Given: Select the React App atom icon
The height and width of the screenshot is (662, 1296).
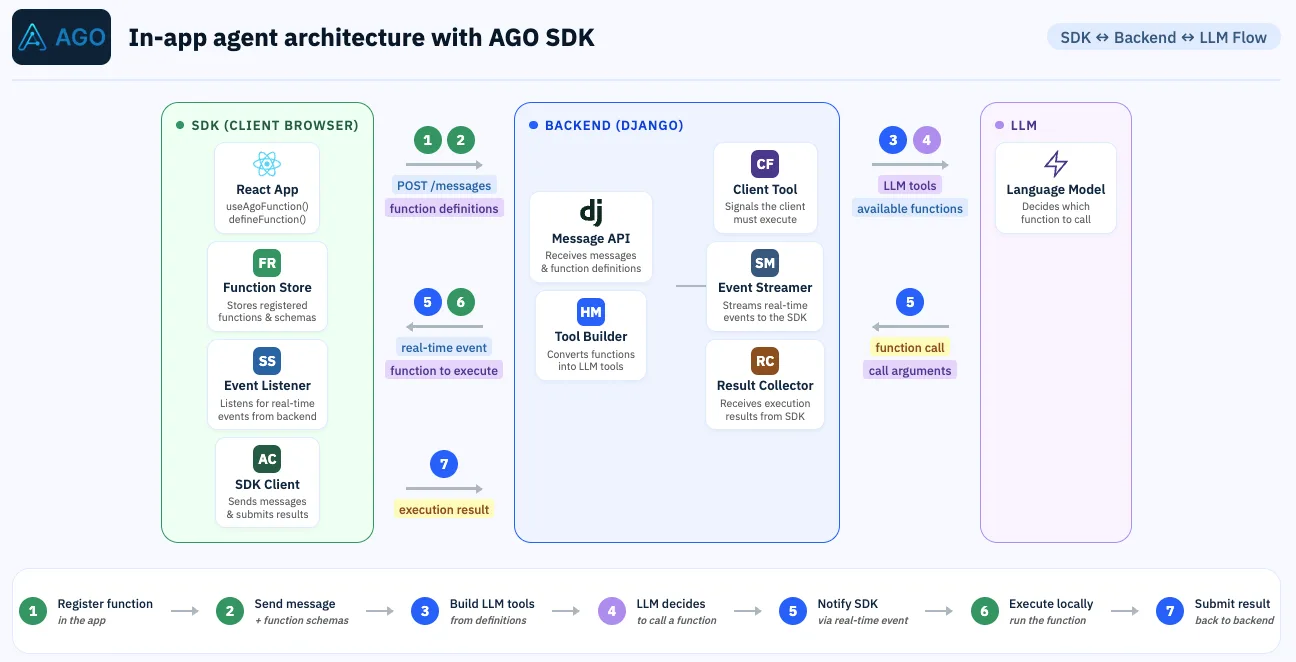Looking at the screenshot, I should point(267,163).
